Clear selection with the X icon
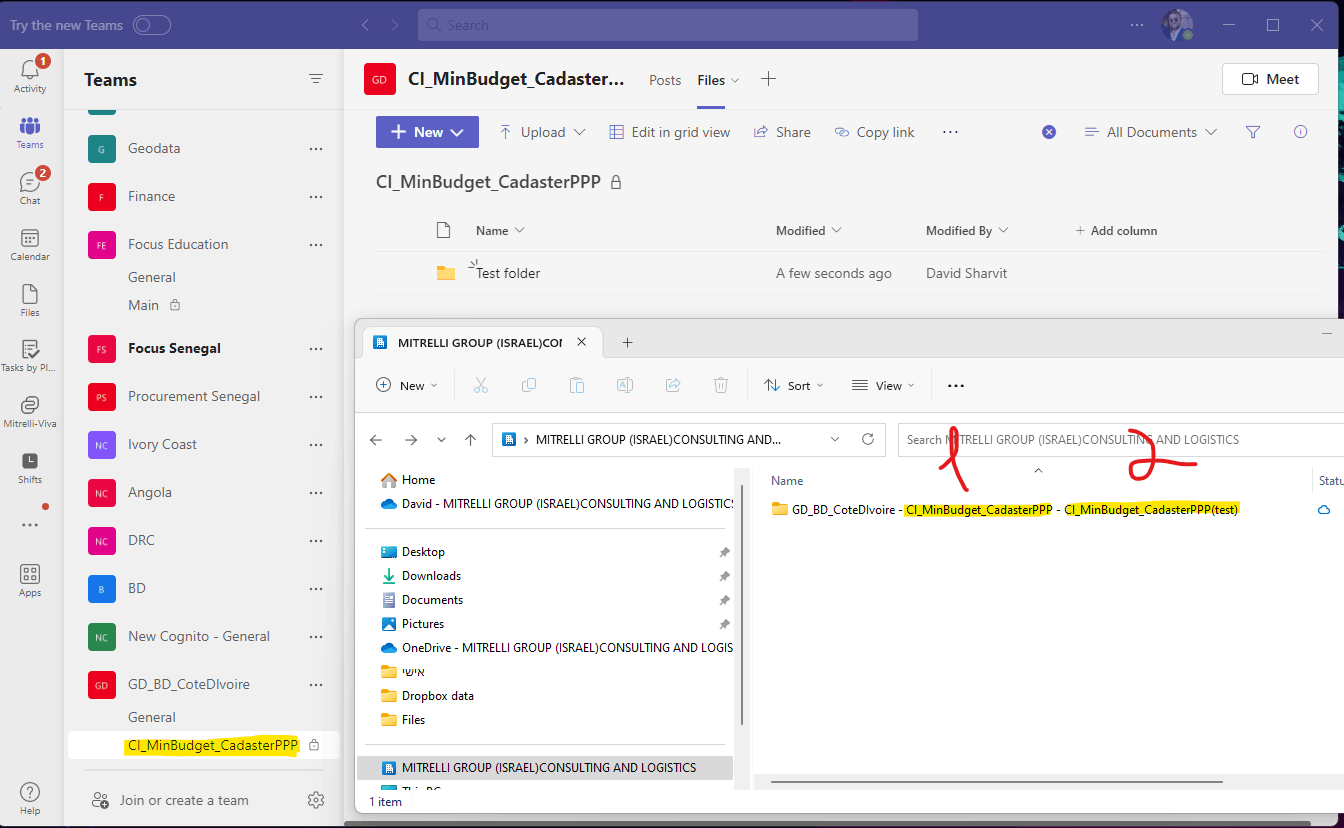 click(x=1049, y=132)
